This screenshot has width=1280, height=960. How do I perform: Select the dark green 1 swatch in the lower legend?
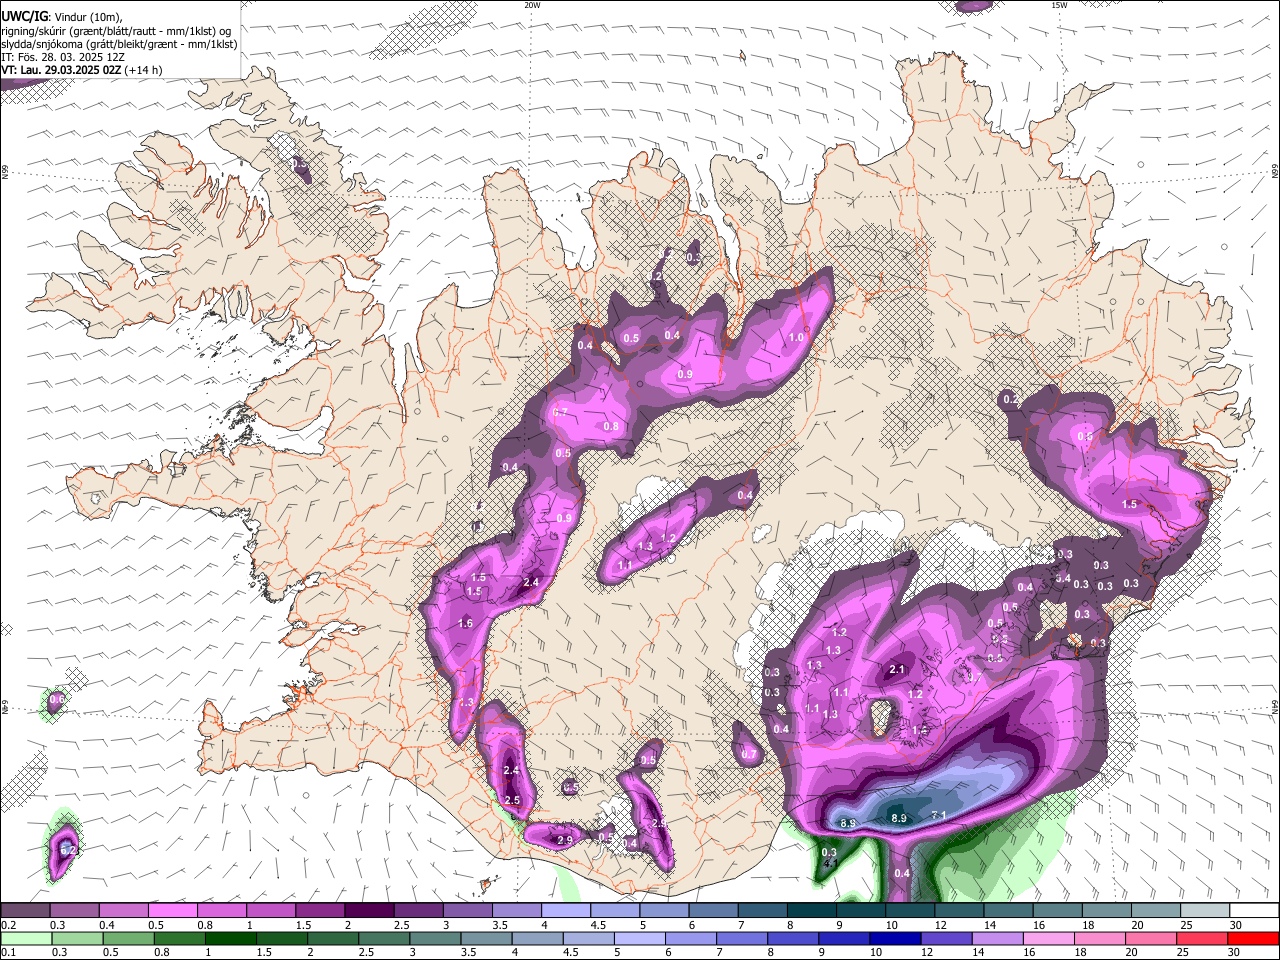231,938
